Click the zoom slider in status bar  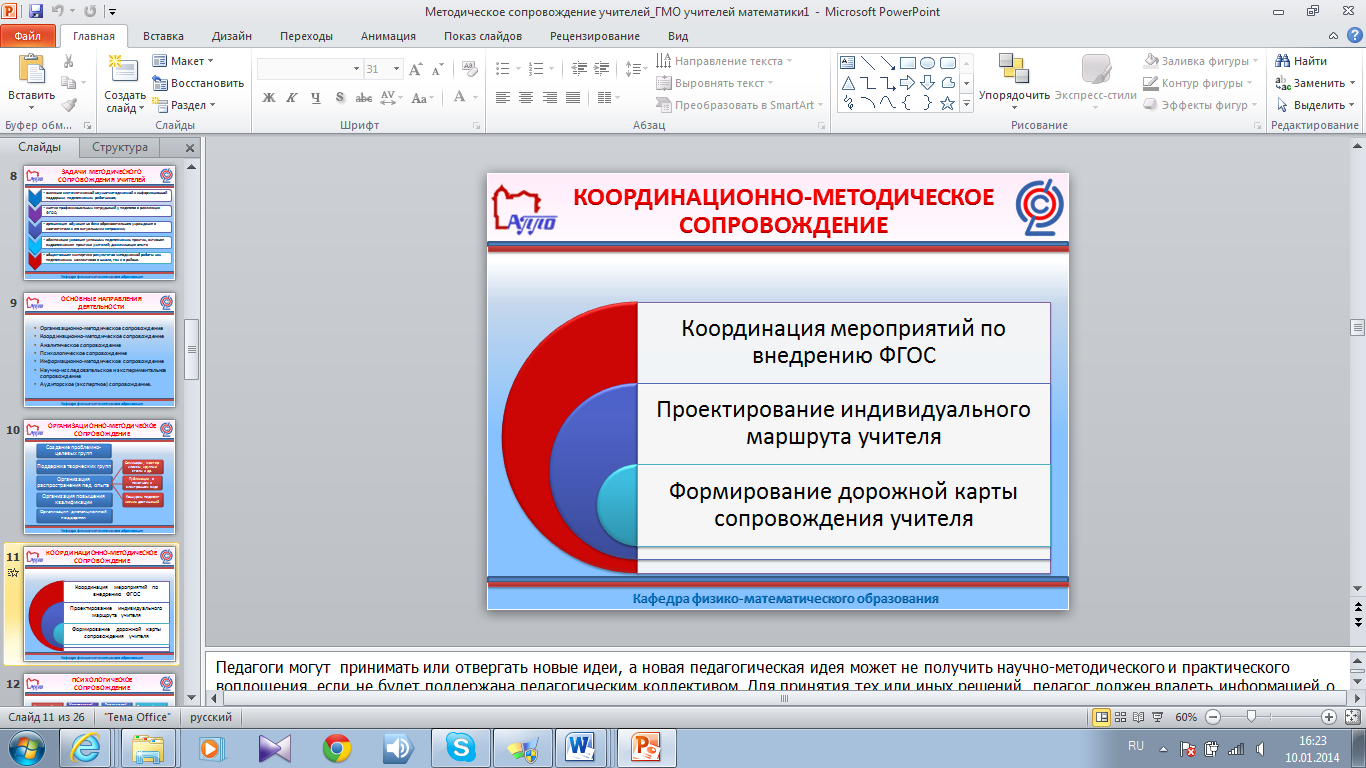coord(1251,717)
